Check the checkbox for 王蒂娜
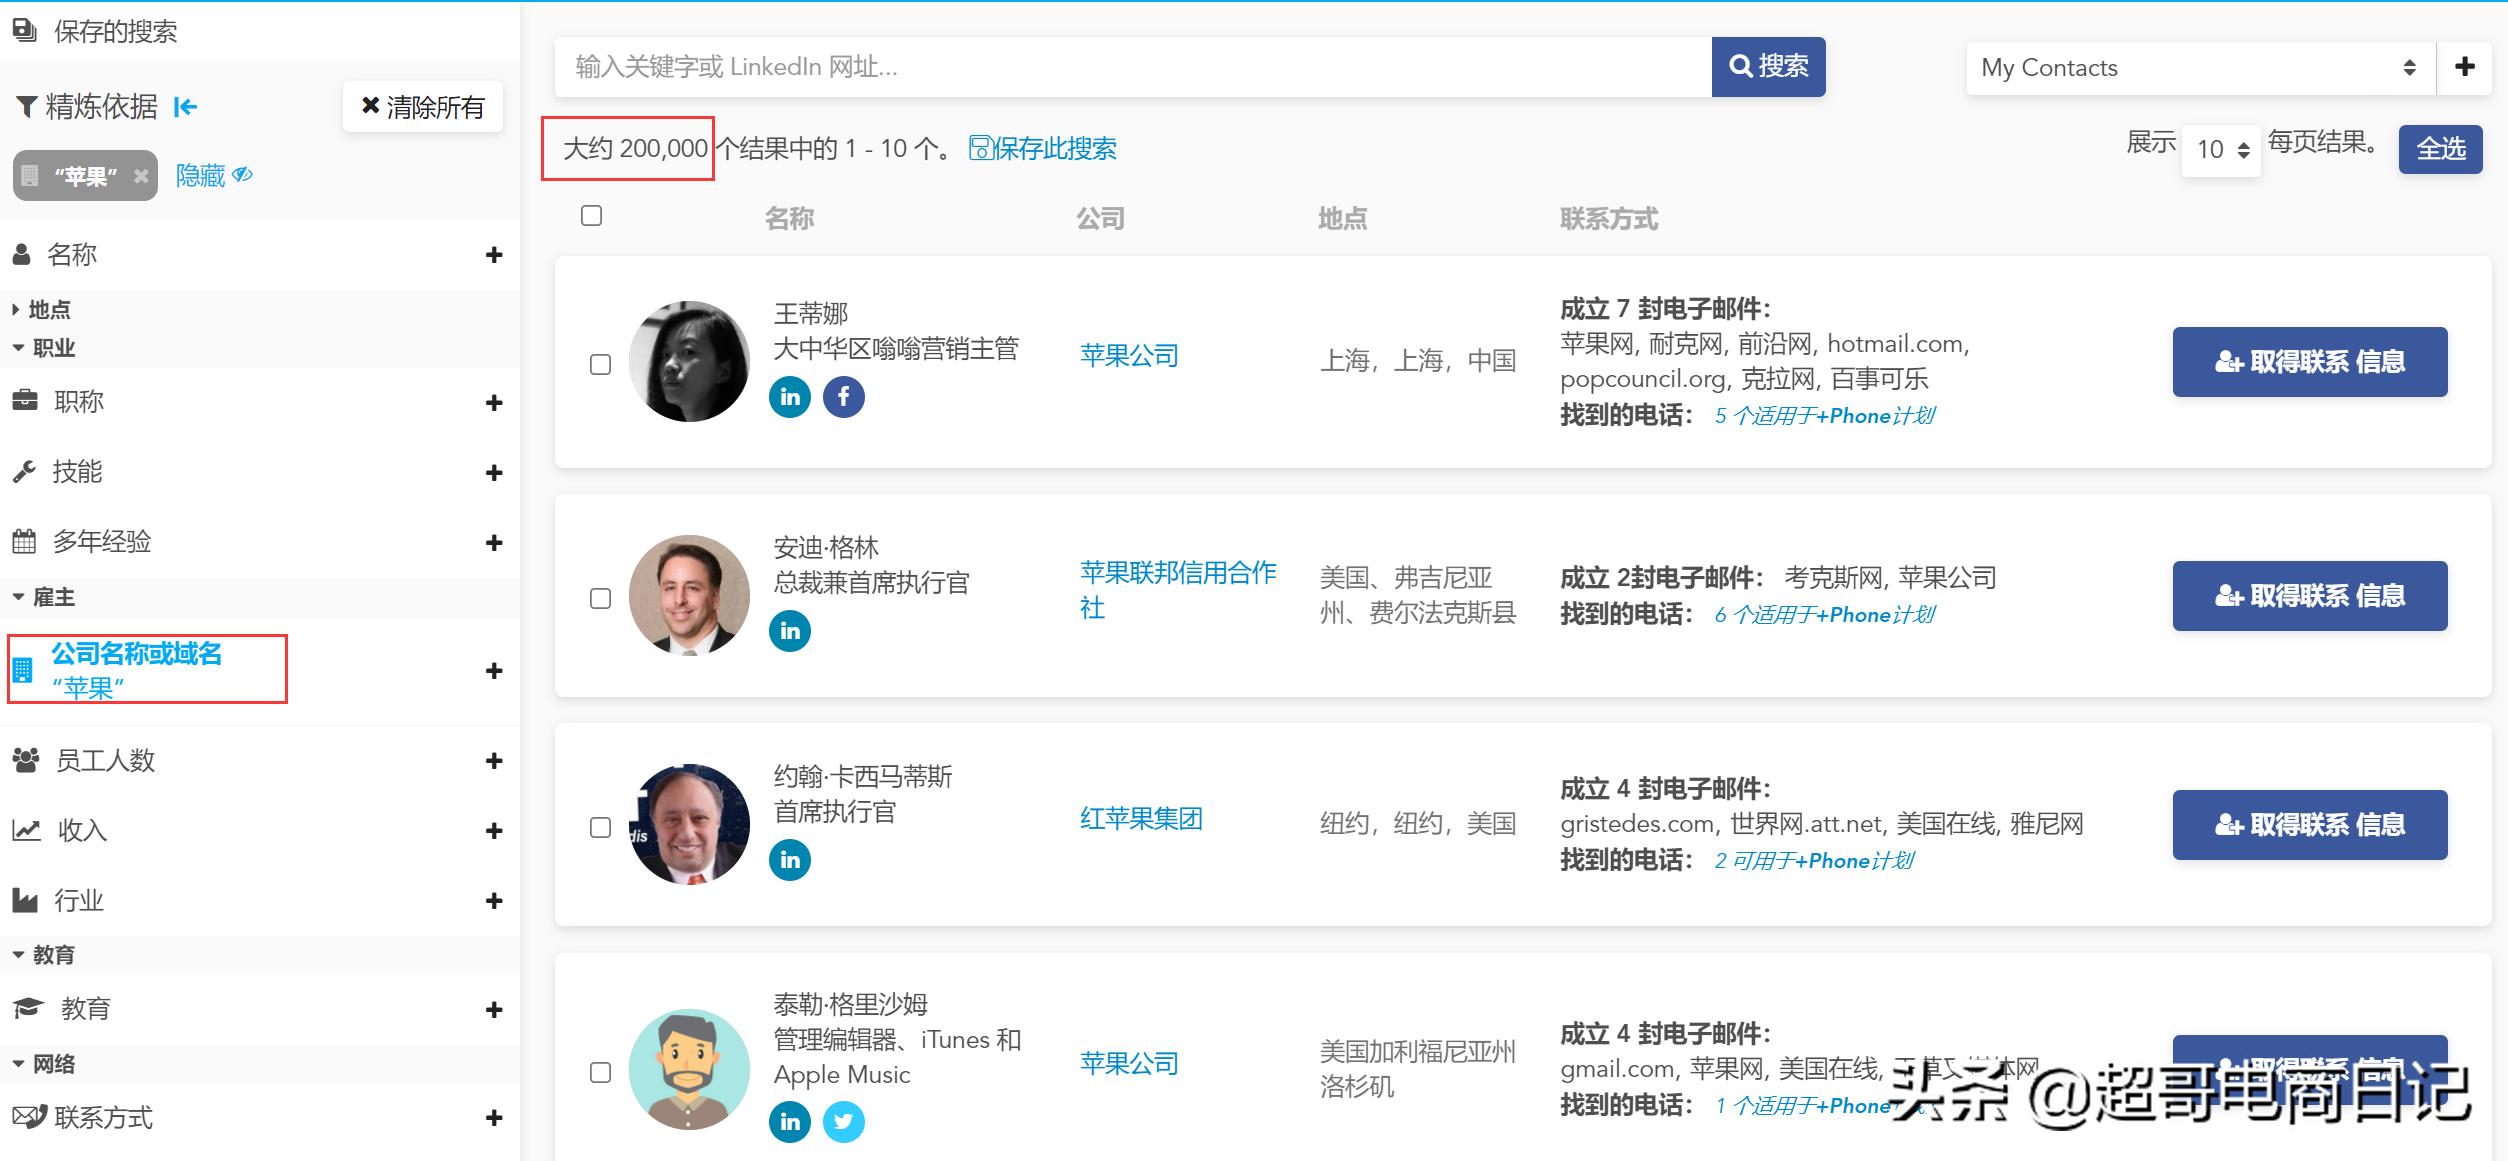 point(600,364)
